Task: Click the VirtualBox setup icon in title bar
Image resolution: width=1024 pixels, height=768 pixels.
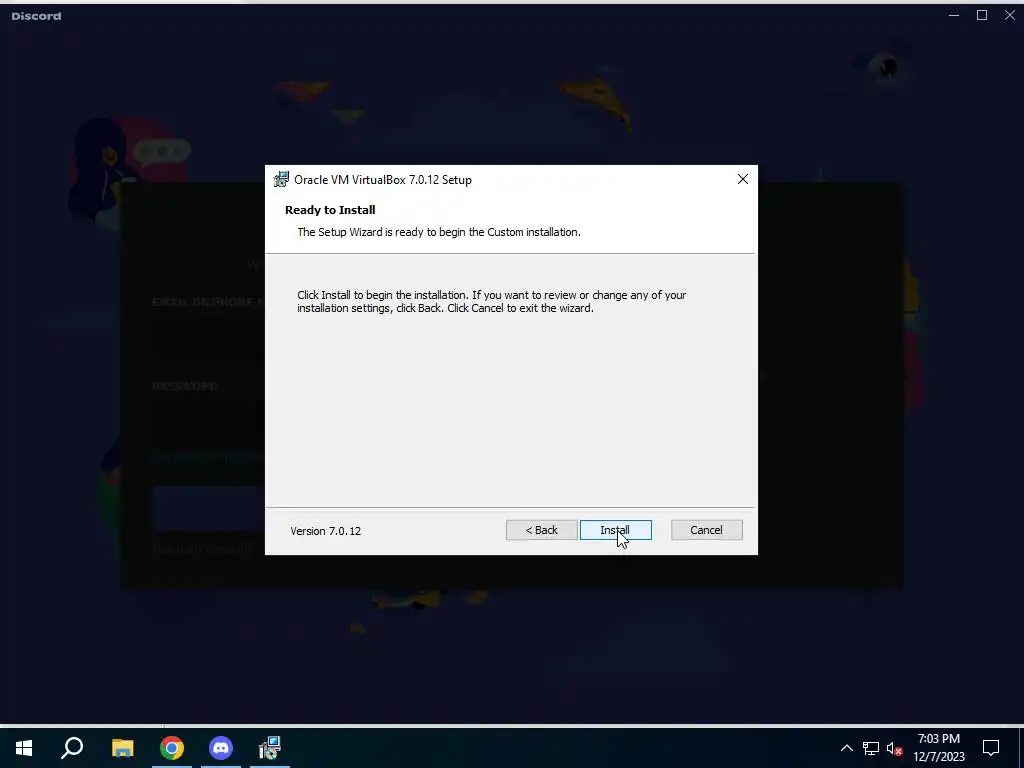Action: tap(281, 179)
